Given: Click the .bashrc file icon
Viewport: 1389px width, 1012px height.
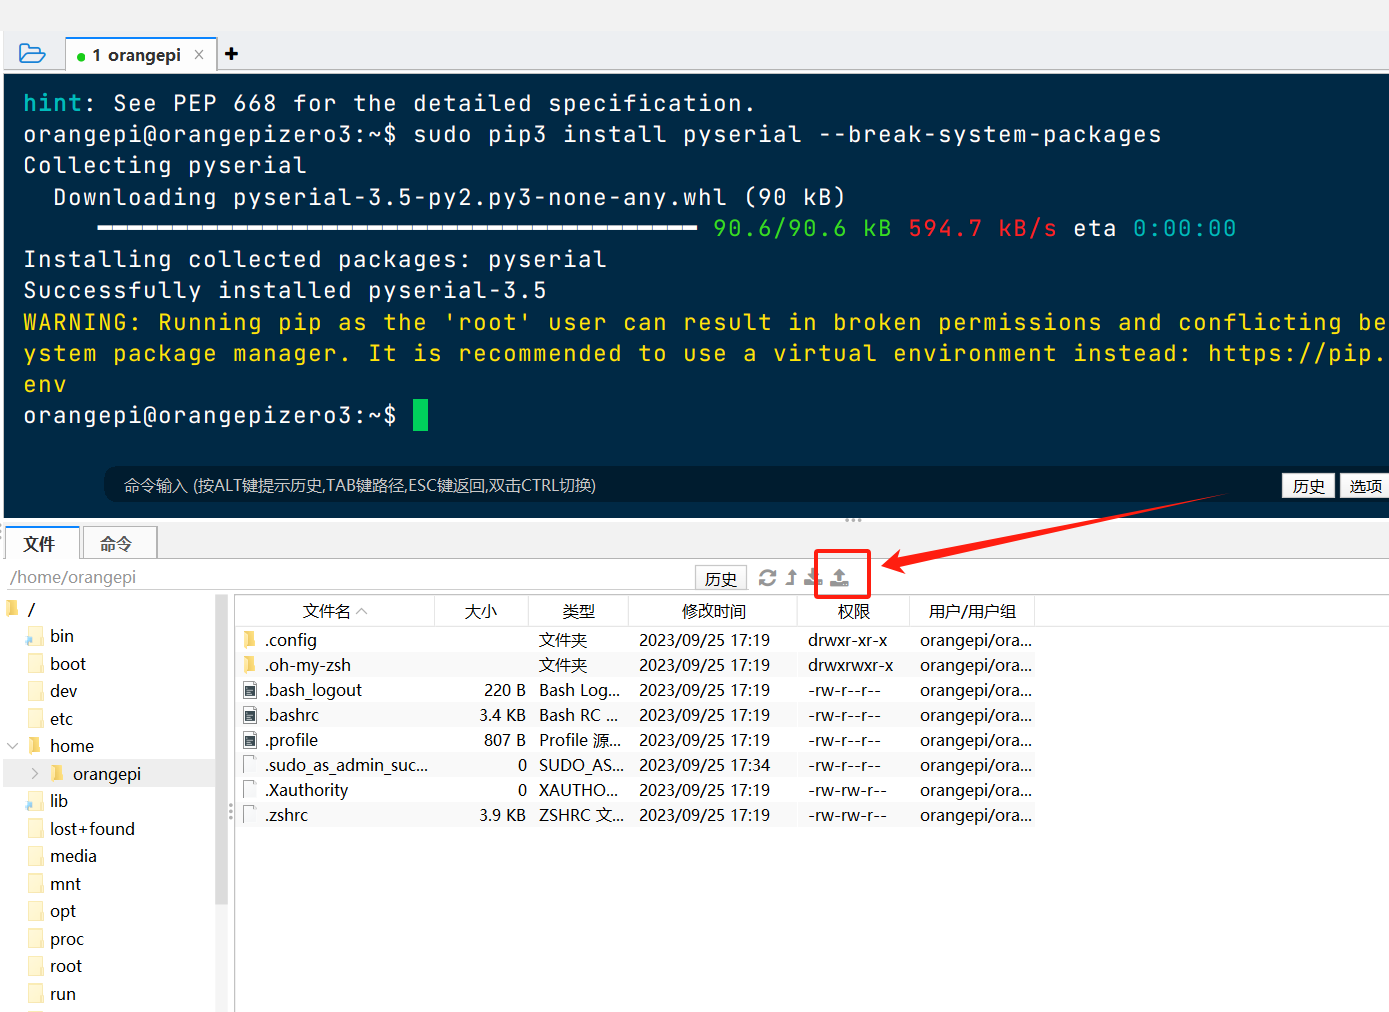Looking at the screenshot, I should tap(250, 714).
